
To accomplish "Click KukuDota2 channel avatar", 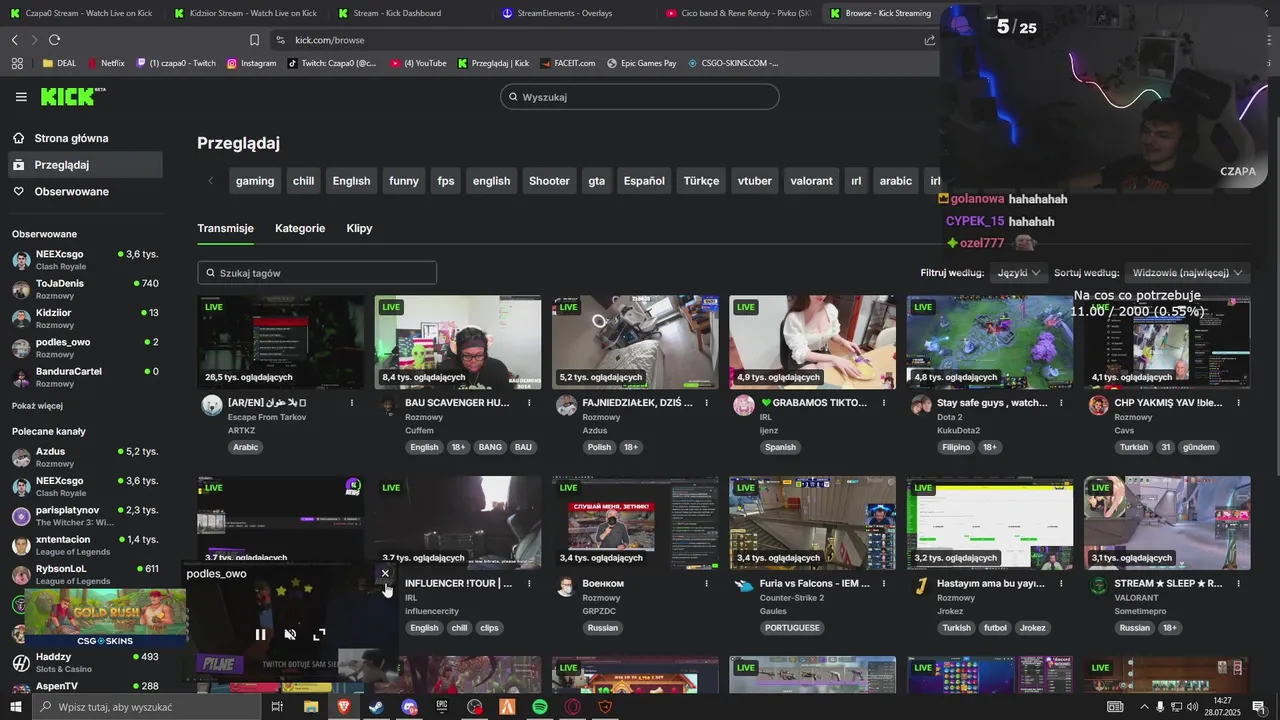I will tap(921, 405).
